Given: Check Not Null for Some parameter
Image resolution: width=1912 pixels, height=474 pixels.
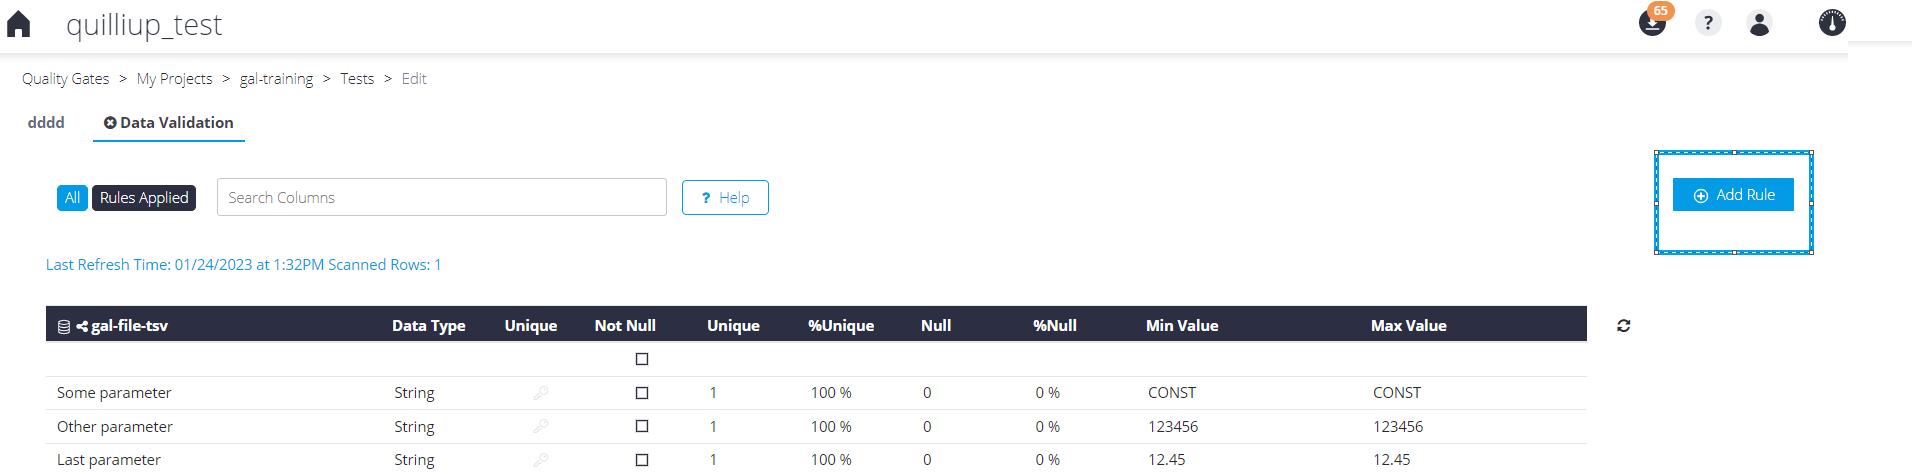Looking at the screenshot, I should tap(642, 393).
